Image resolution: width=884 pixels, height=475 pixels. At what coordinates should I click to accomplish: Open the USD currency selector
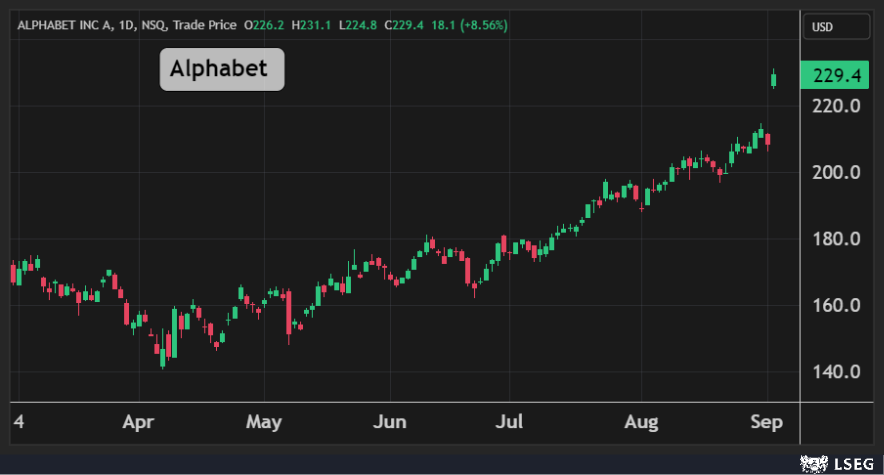pyautogui.click(x=821, y=27)
